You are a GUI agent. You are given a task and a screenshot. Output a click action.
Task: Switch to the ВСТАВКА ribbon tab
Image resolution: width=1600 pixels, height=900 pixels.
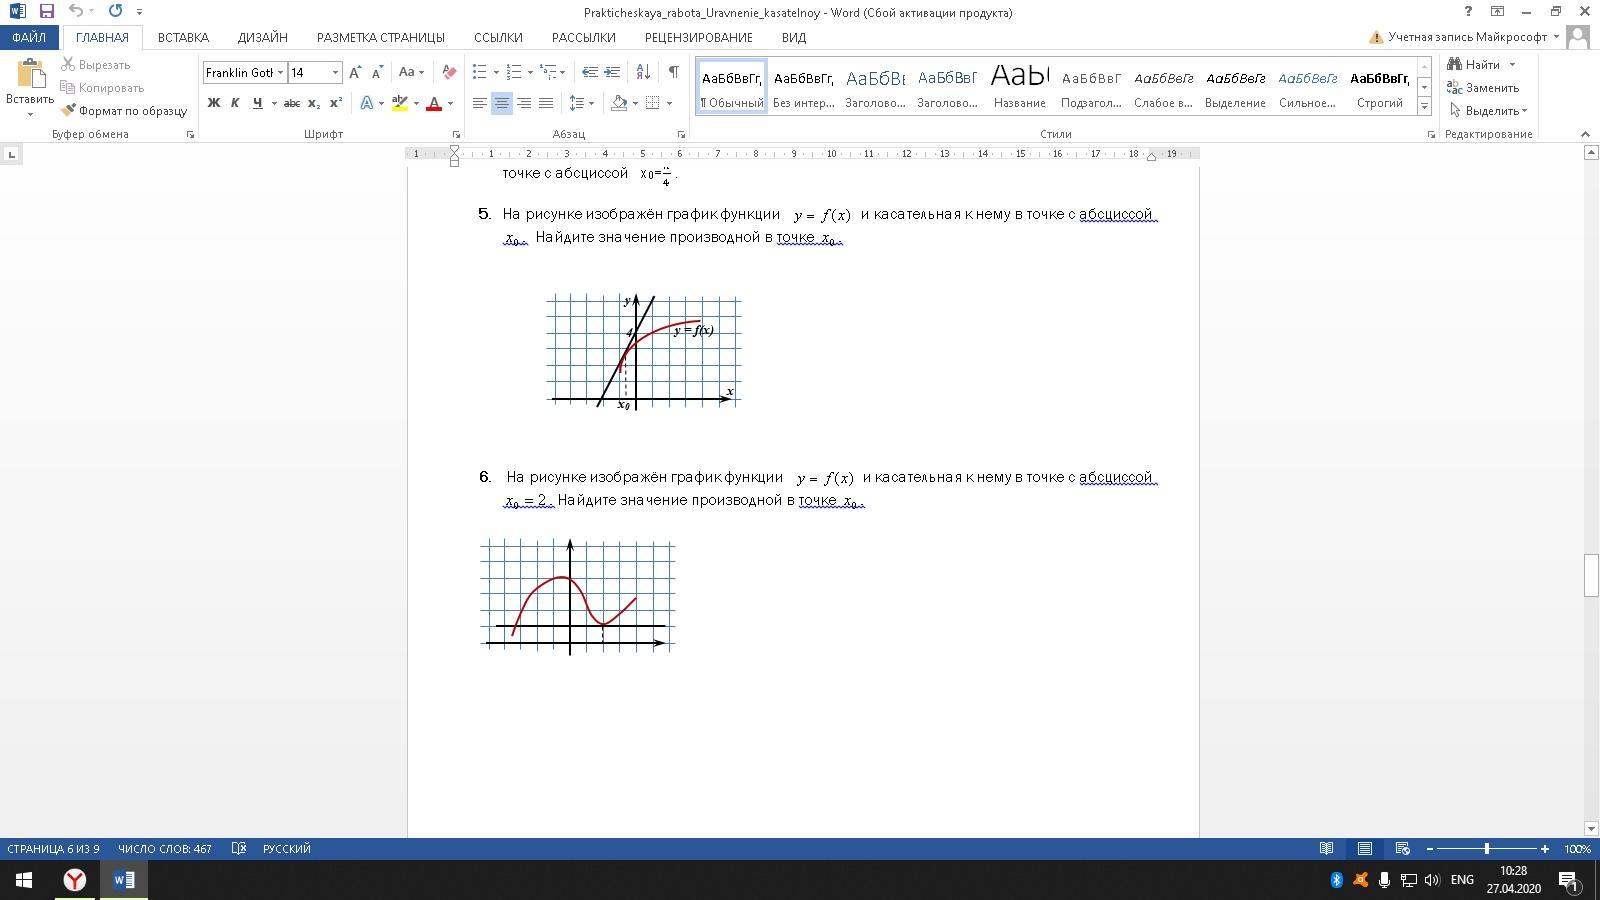click(x=183, y=37)
